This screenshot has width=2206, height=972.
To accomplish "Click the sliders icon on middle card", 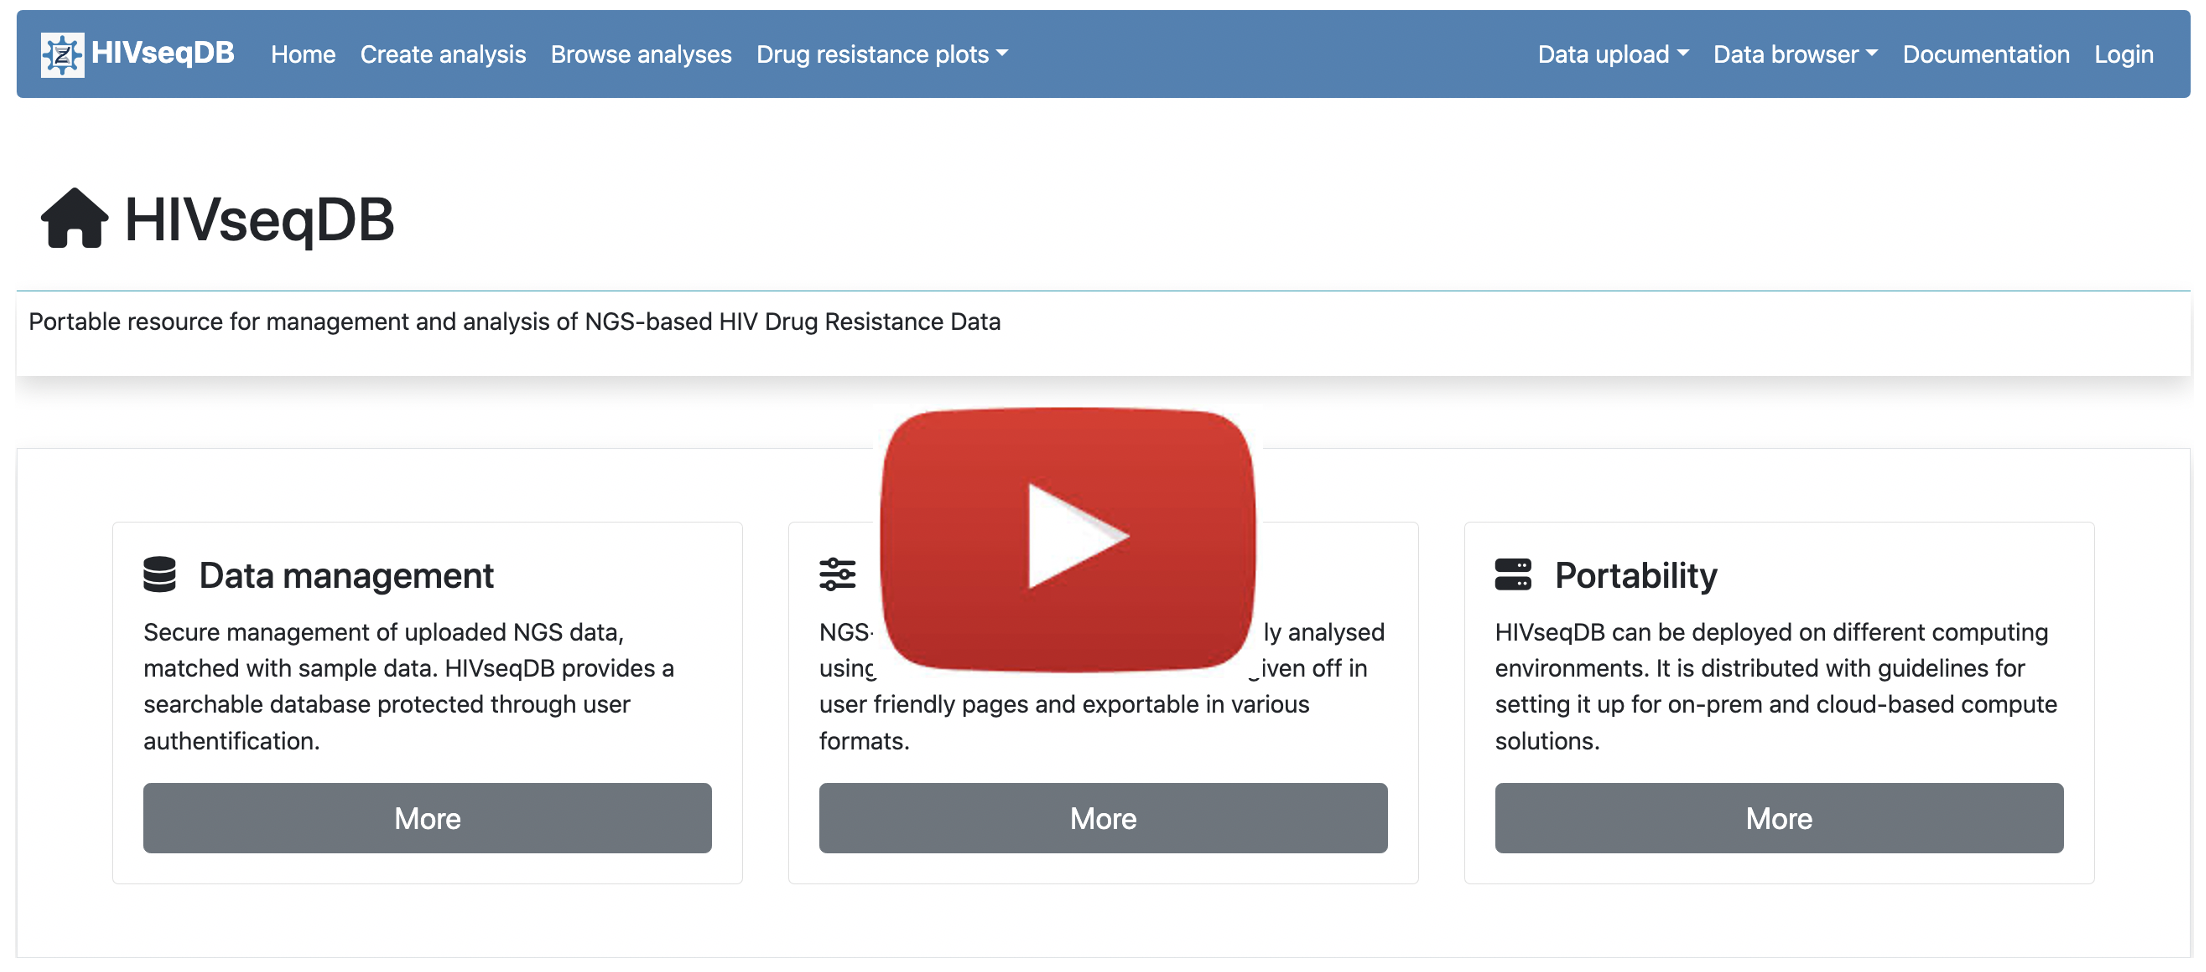I will (838, 574).
